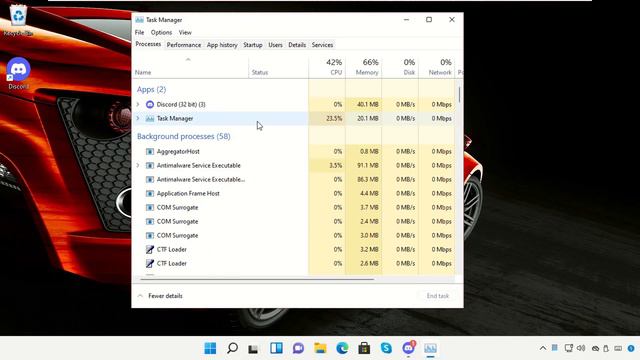This screenshot has width=640, height=360.
Task: Click the Background processes (58) heading
Action: point(184,136)
